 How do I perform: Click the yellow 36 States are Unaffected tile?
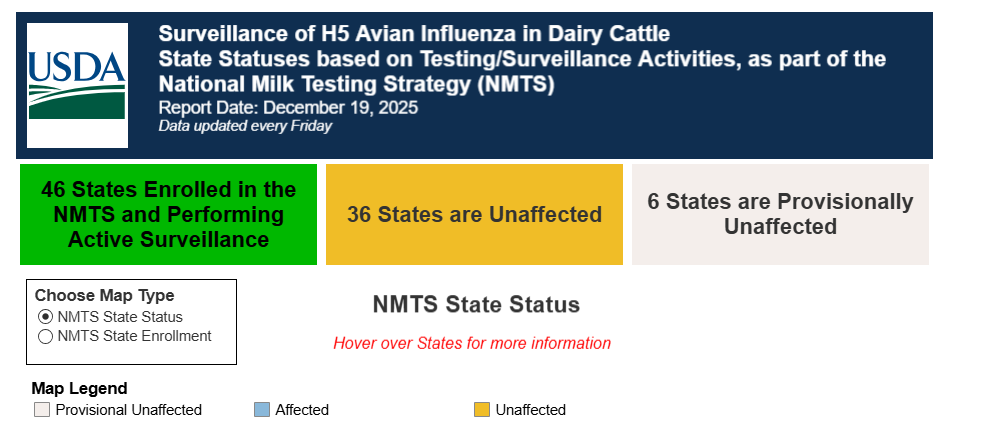point(474,215)
